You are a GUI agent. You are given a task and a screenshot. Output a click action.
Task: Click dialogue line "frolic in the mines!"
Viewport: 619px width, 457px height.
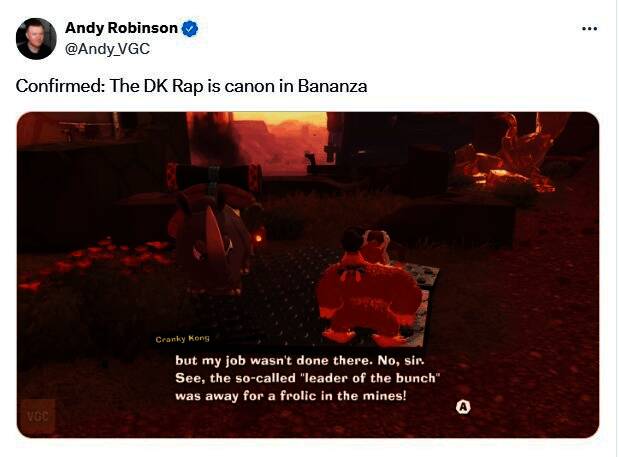pos(343,395)
